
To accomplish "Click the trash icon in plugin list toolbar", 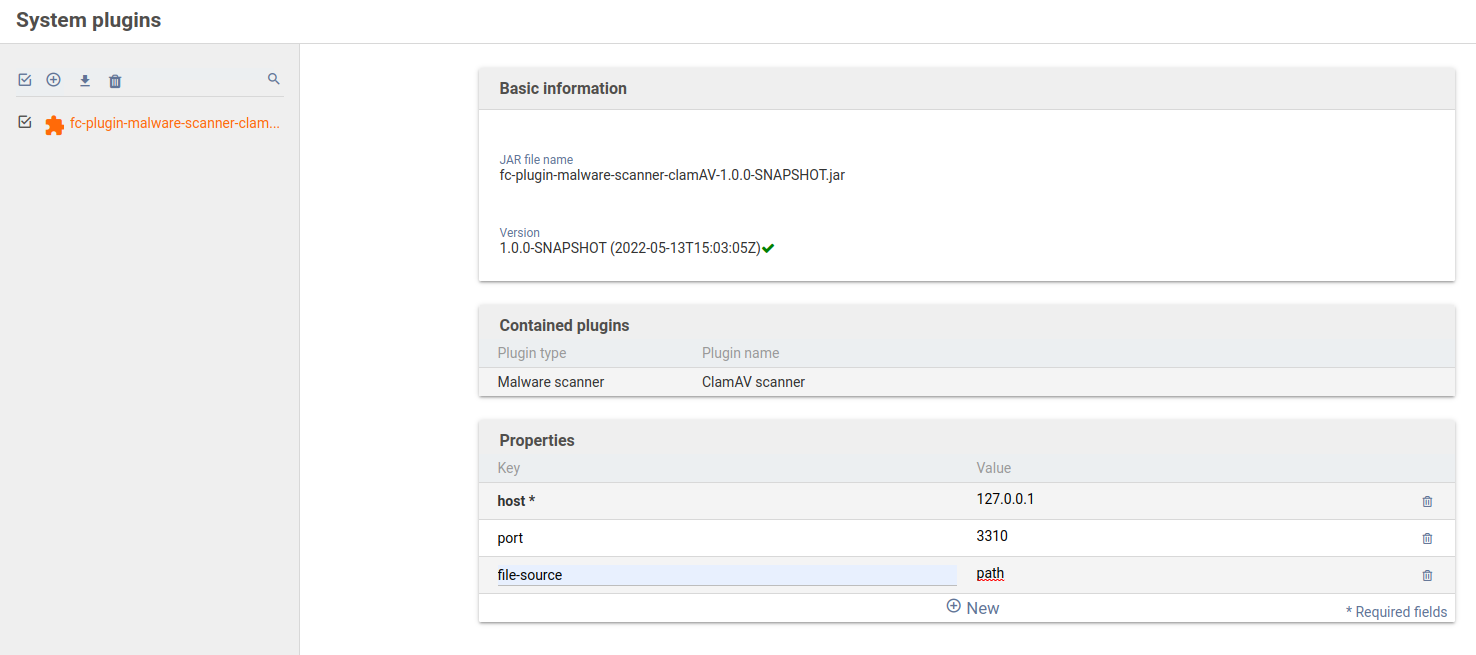I will (115, 81).
